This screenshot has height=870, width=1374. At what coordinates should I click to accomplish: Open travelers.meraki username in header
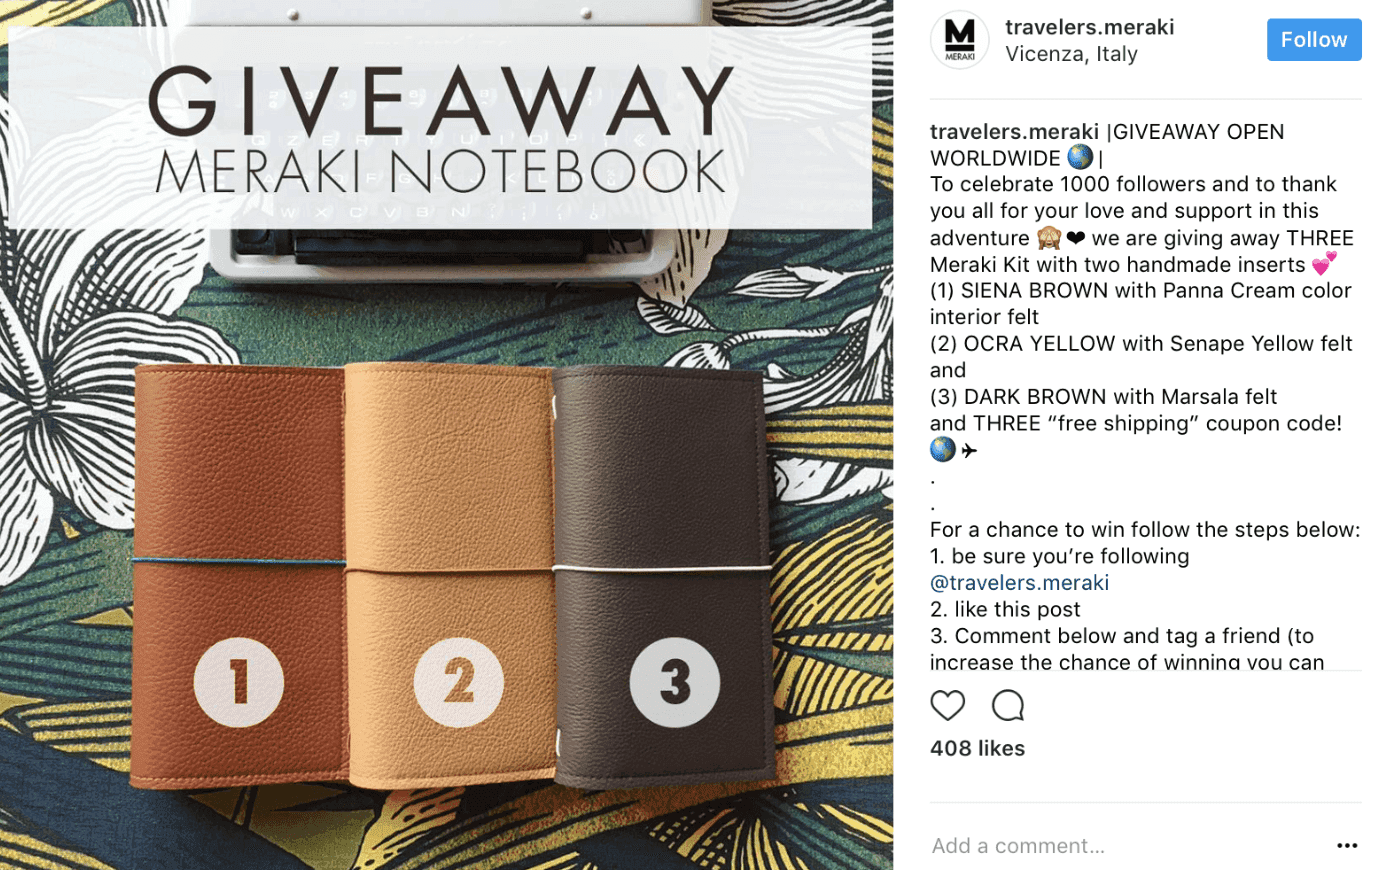tap(1089, 27)
